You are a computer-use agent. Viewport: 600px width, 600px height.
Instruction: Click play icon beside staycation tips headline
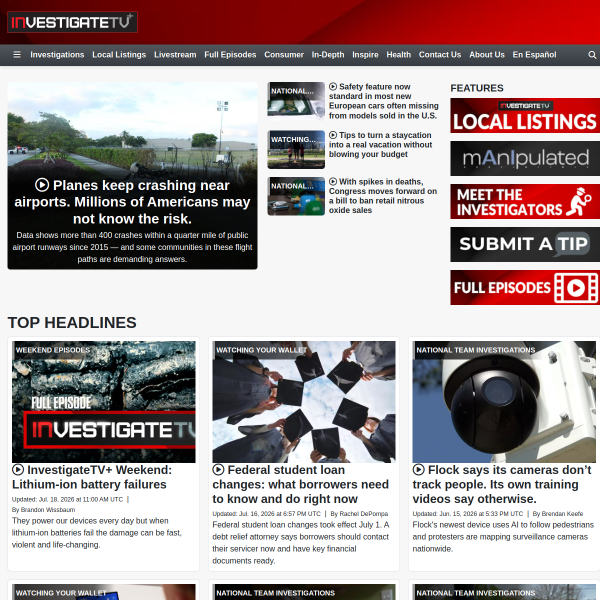[x=333, y=135]
